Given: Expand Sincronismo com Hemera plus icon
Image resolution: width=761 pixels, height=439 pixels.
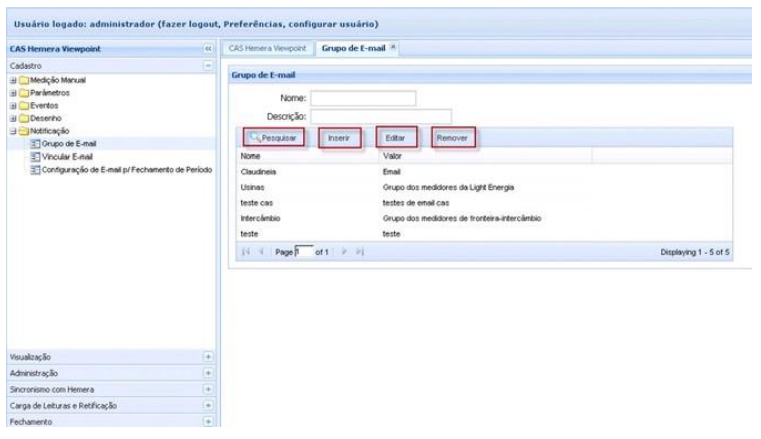Looking at the screenshot, I should [209, 389].
